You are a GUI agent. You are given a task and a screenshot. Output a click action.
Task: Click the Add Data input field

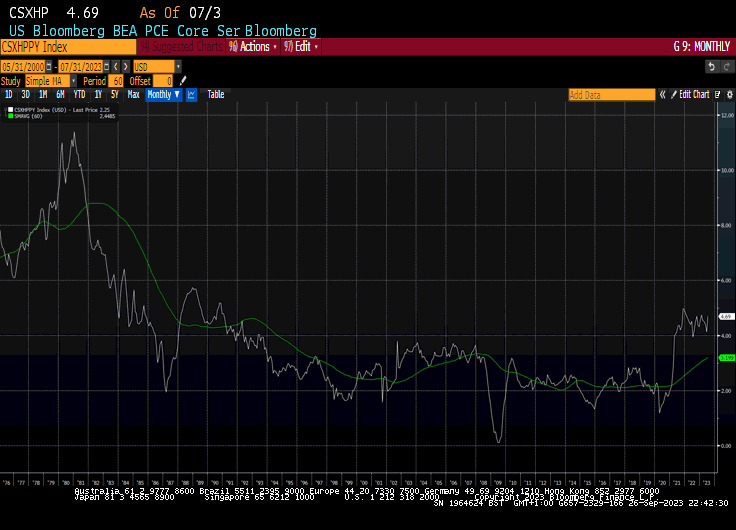(611, 94)
